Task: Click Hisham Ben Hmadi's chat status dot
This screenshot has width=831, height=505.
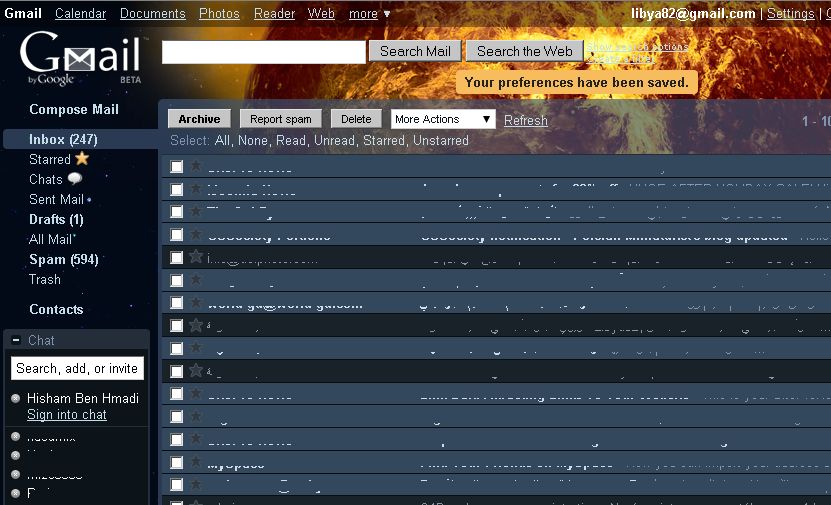Action: pyautogui.click(x=16, y=398)
